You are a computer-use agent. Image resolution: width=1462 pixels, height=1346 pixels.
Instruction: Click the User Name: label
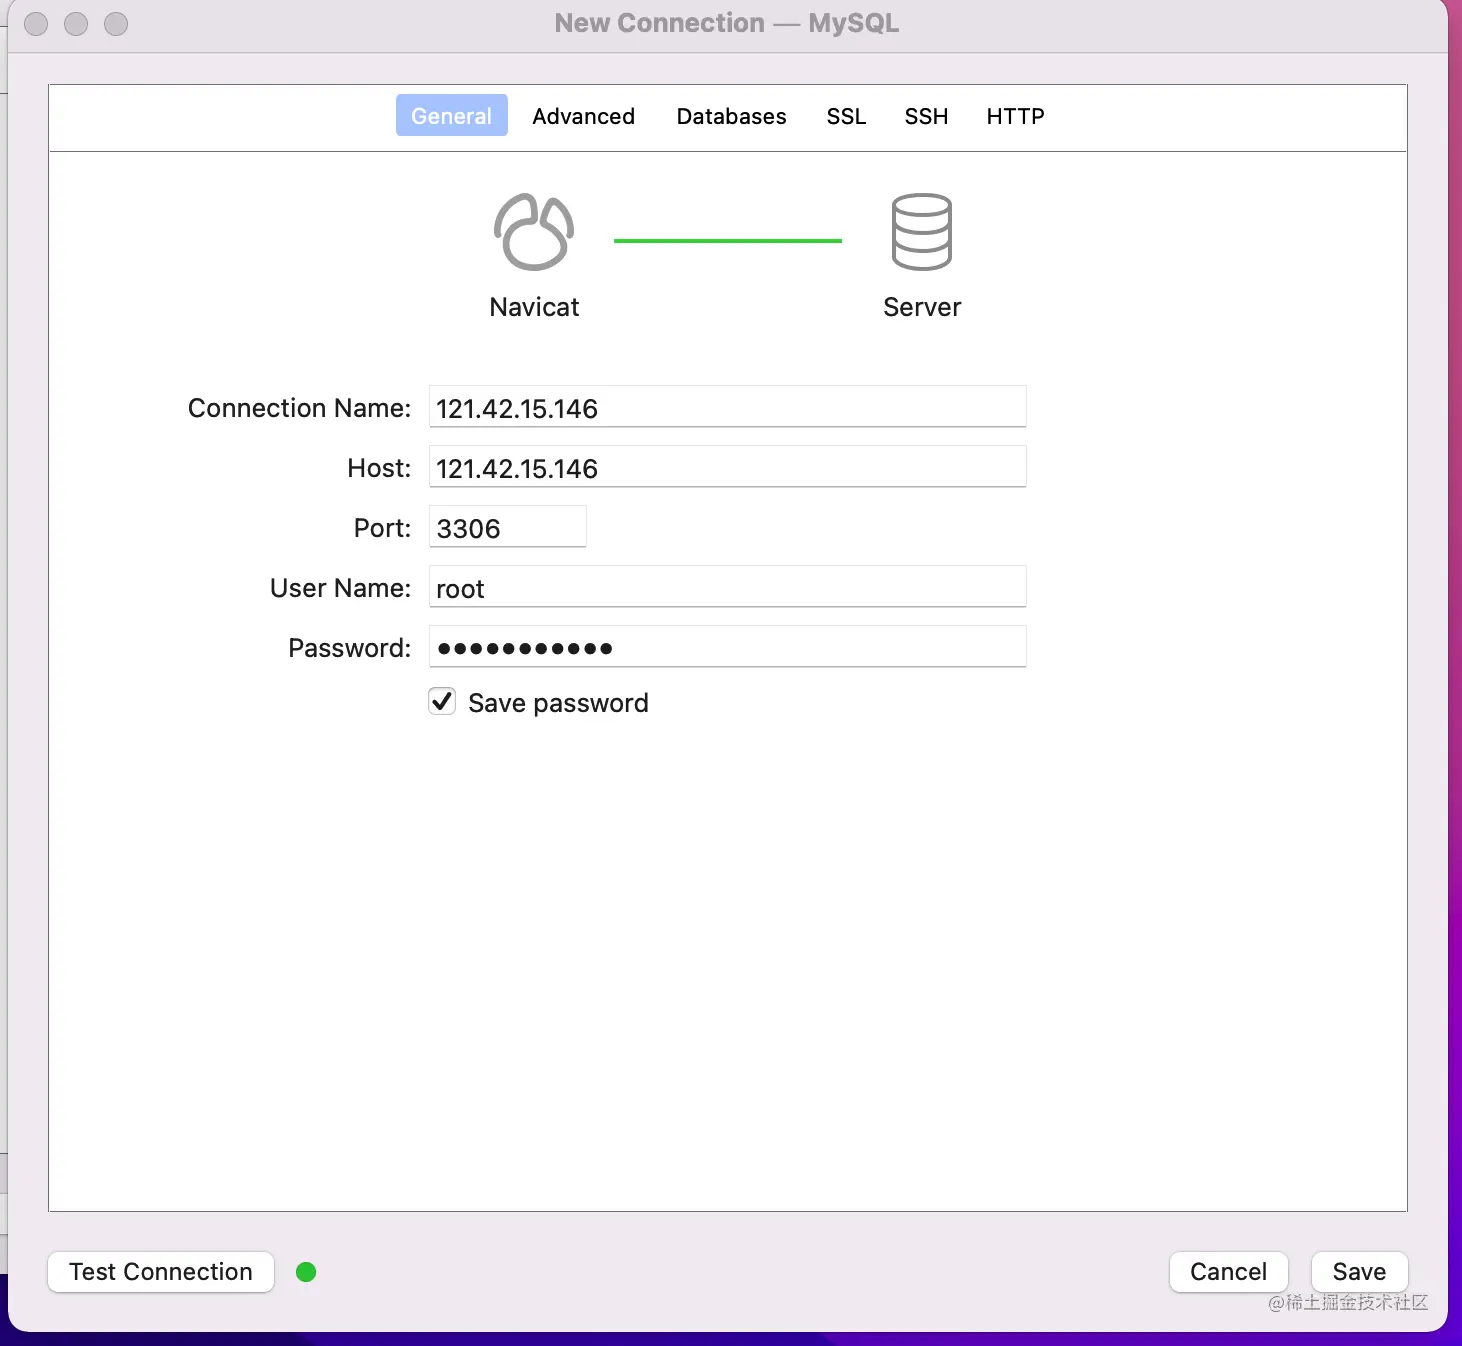pos(340,588)
